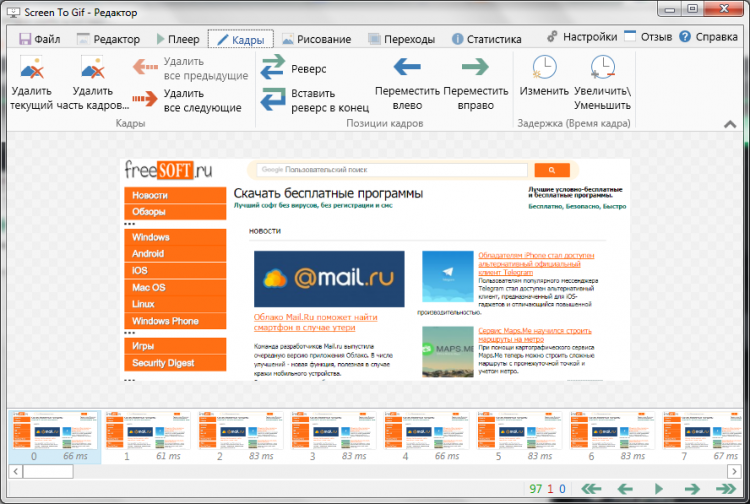Go to the previous frame
750x504 pixels.
(625, 489)
